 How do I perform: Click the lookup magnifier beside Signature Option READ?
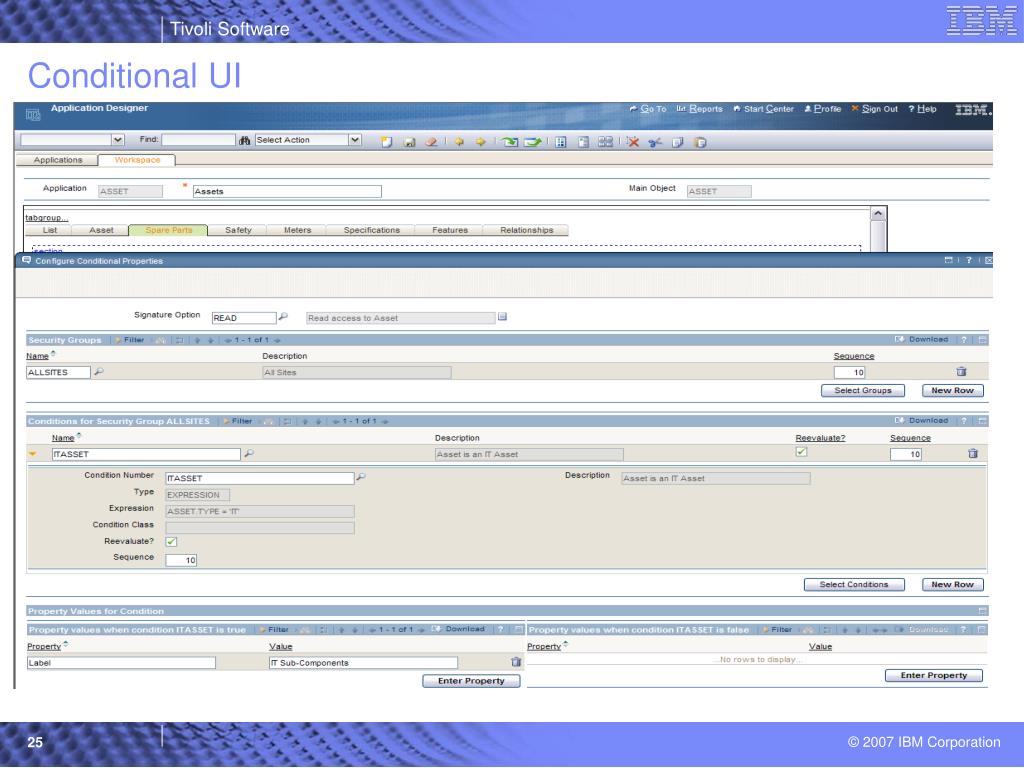[x=283, y=317]
